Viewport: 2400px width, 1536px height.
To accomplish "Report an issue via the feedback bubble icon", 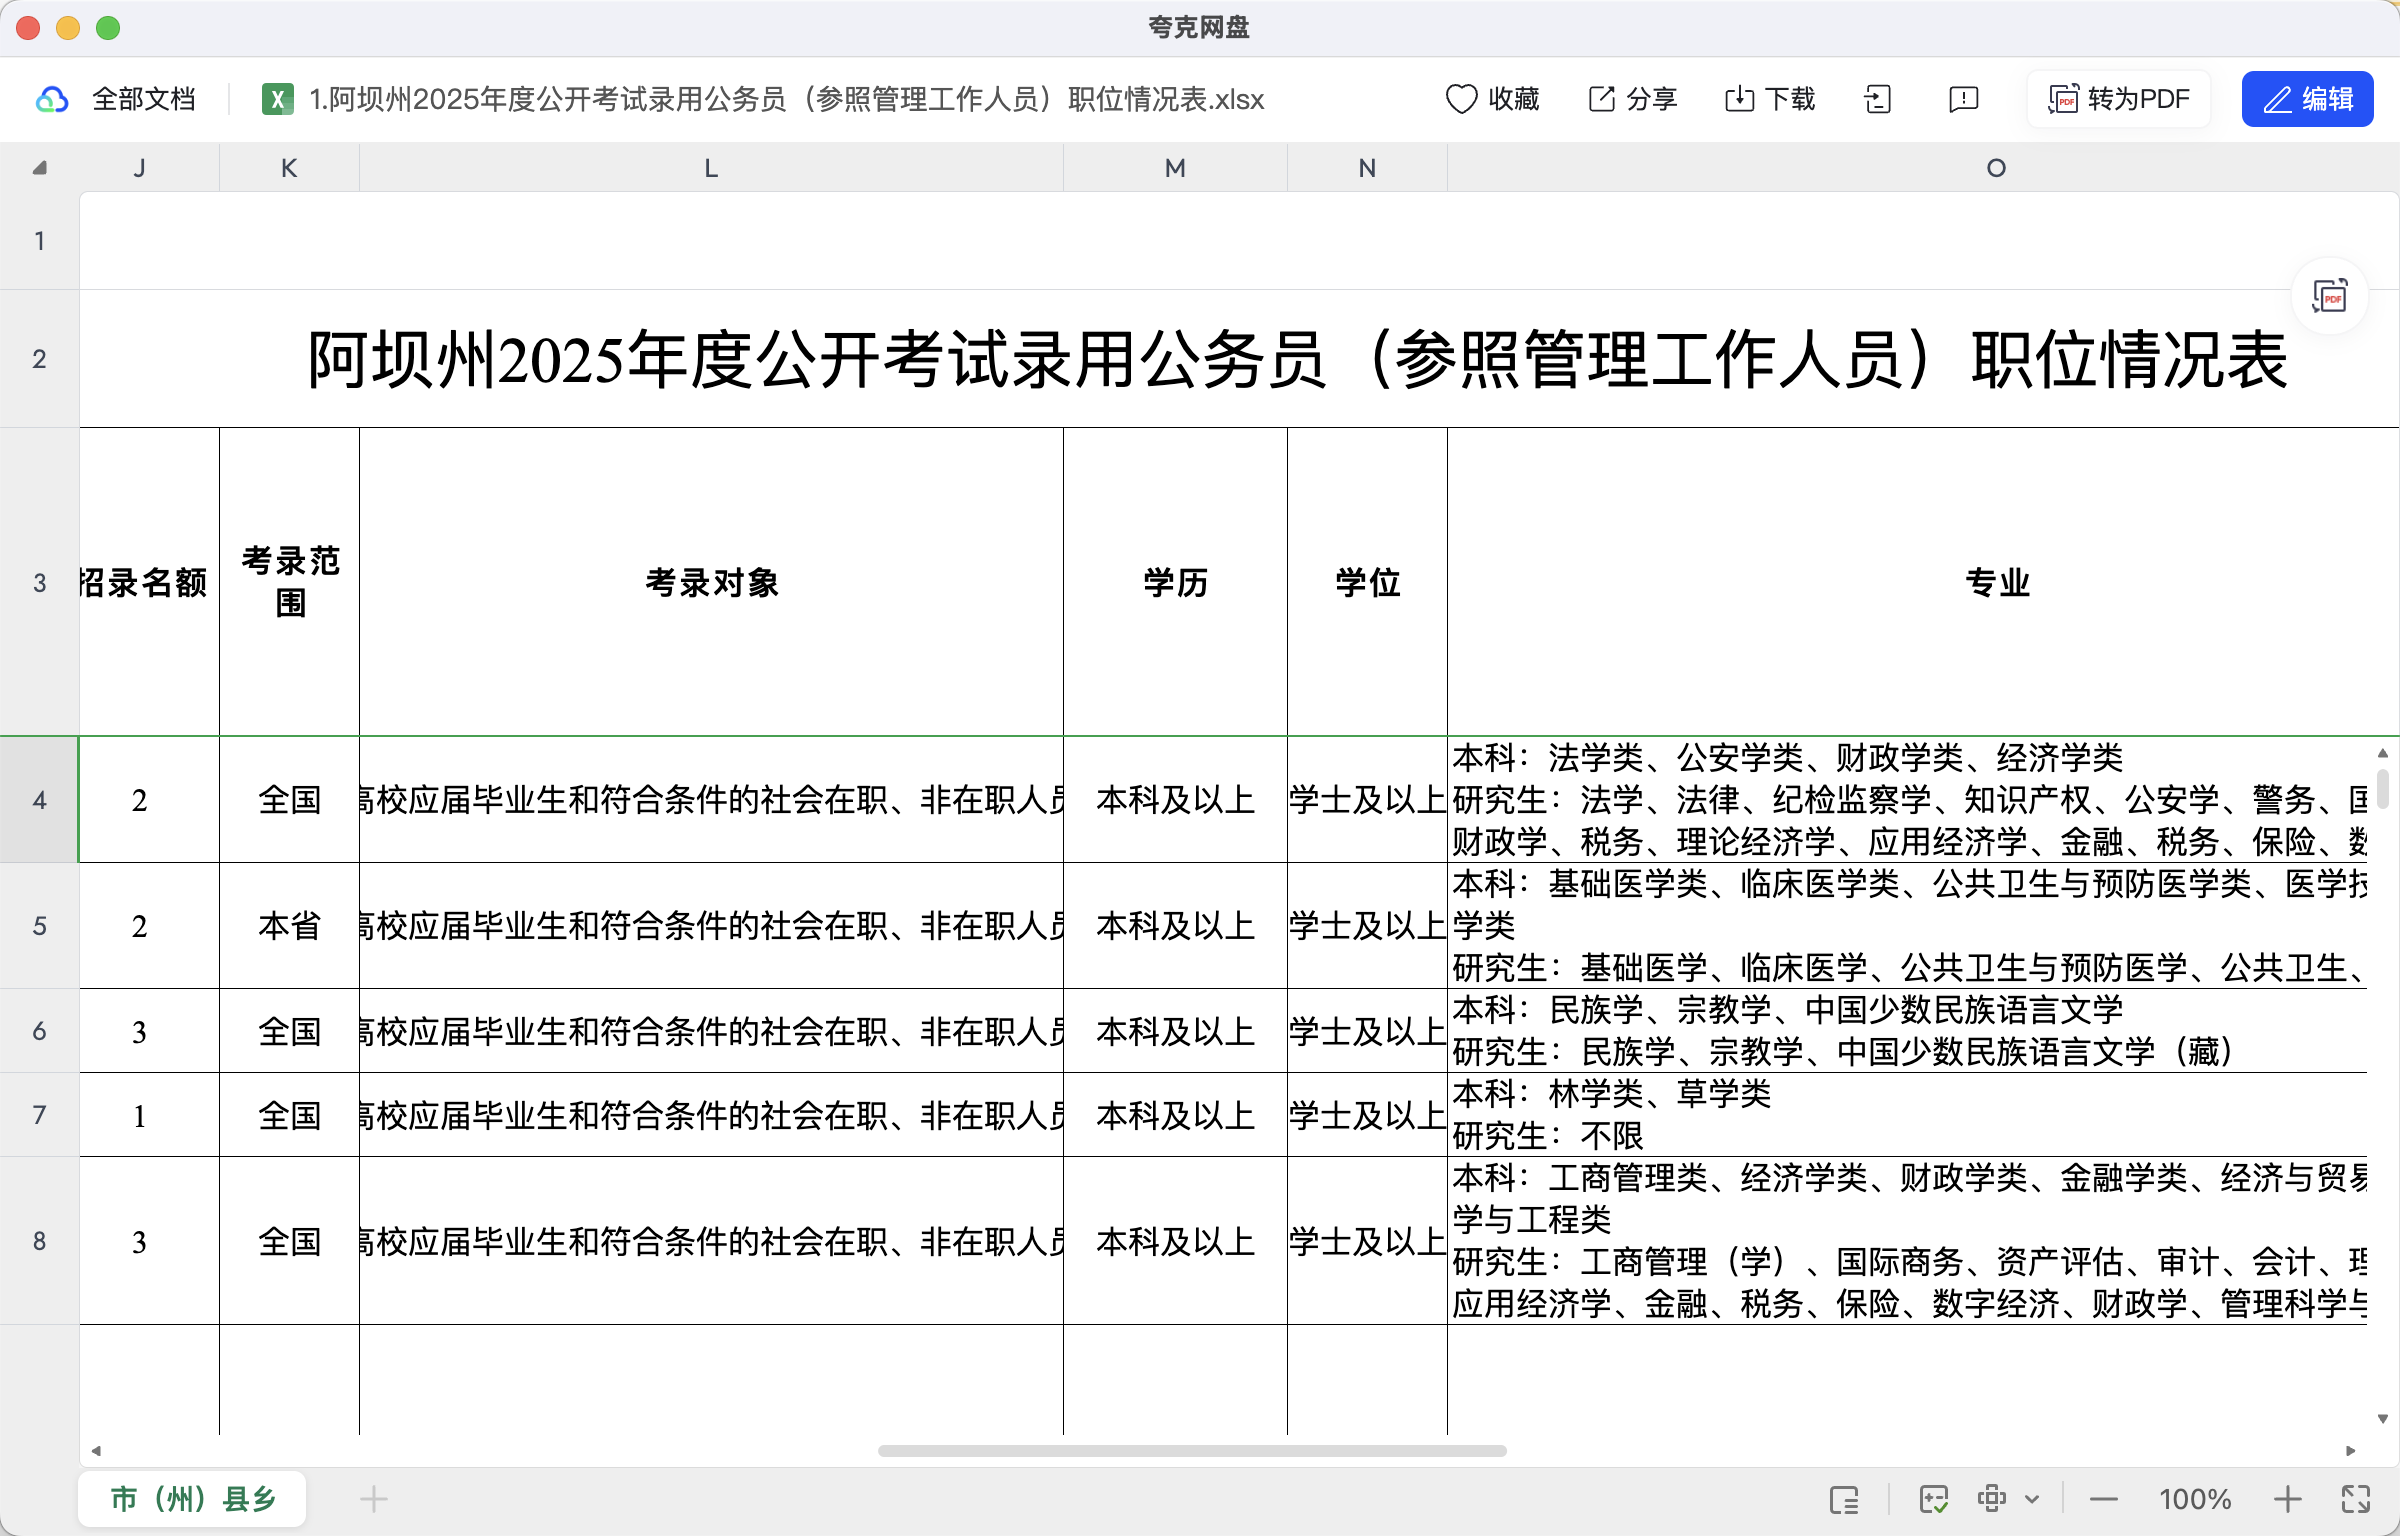I will 1961,98.
